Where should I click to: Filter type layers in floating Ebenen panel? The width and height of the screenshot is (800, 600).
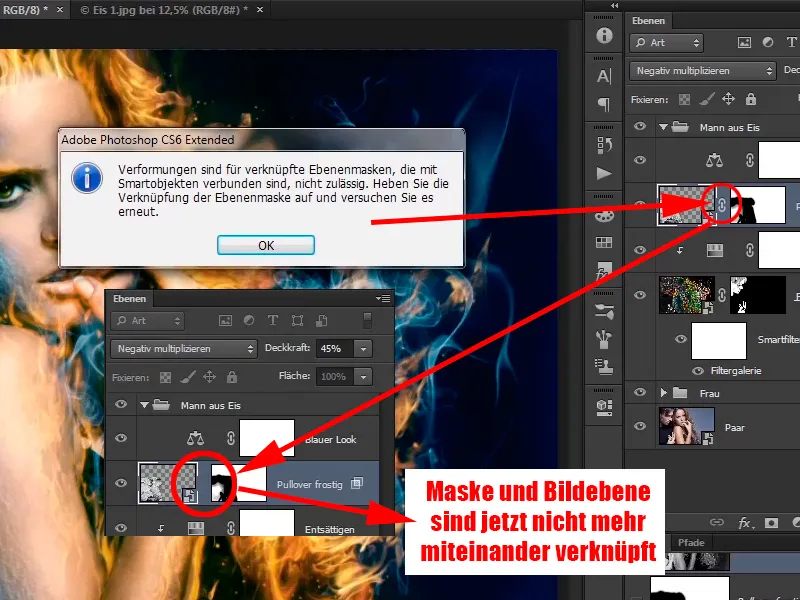click(272, 320)
